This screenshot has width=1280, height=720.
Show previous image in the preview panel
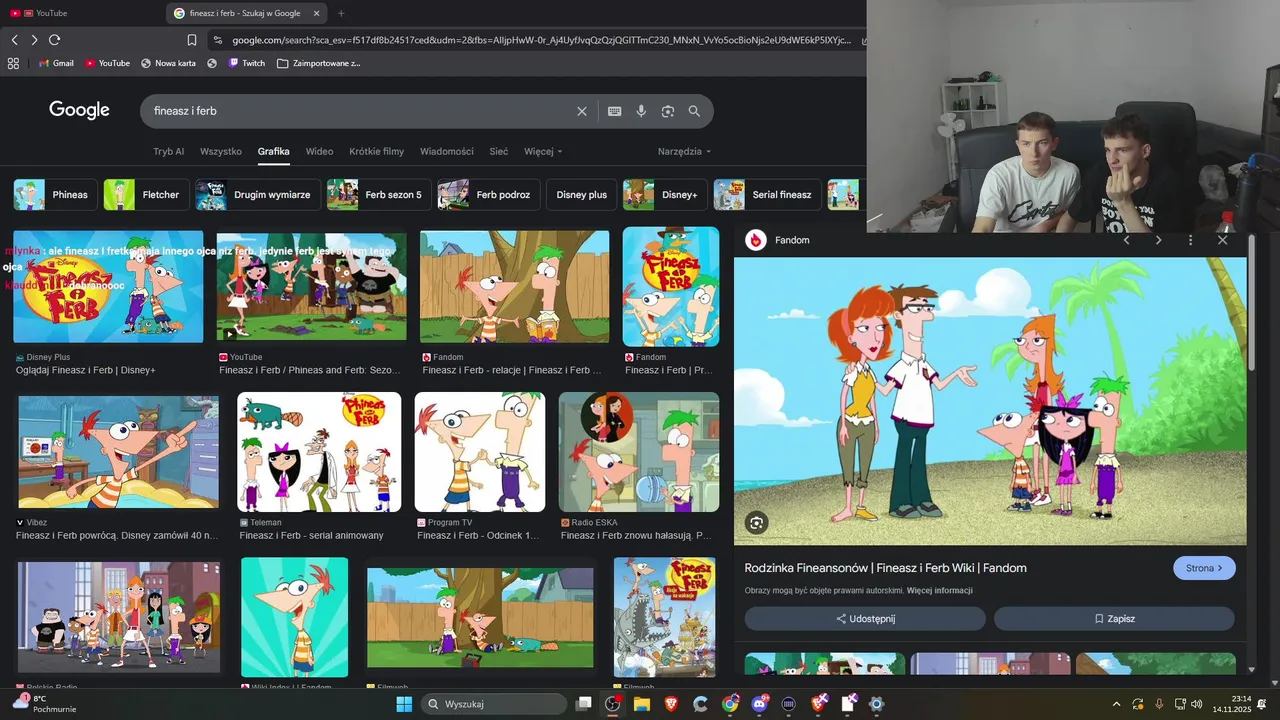1126,240
